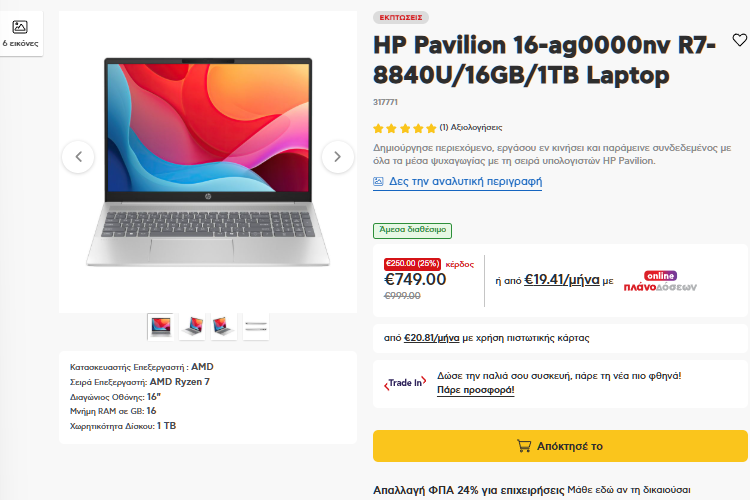This screenshot has height=500, width=750.
Task: Select the first front-view thumbnail
Action: click(x=161, y=327)
